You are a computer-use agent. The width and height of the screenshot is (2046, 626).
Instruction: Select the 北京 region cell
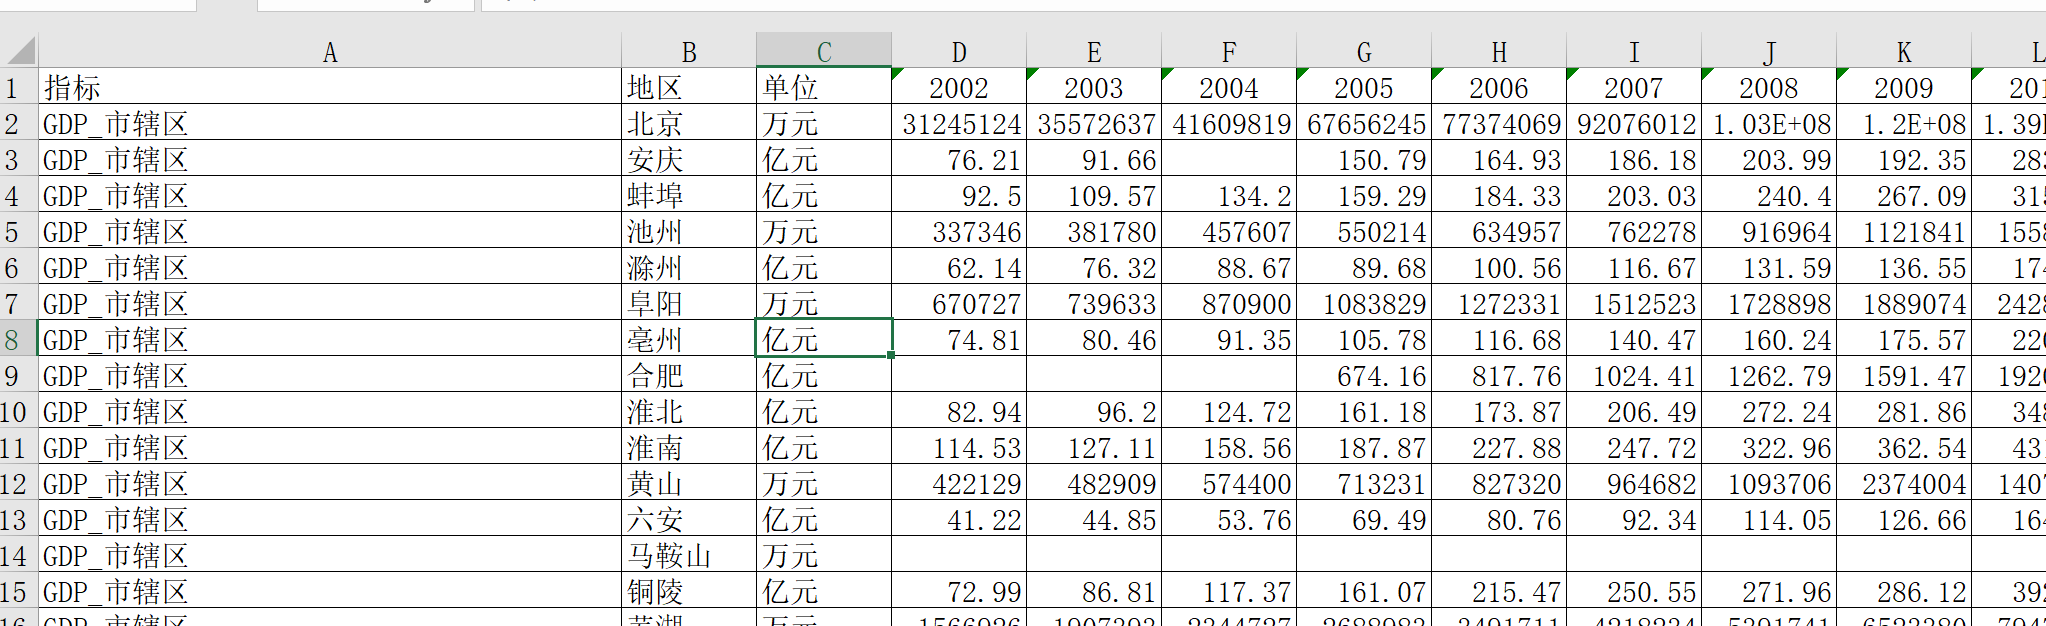click(689, 123)
